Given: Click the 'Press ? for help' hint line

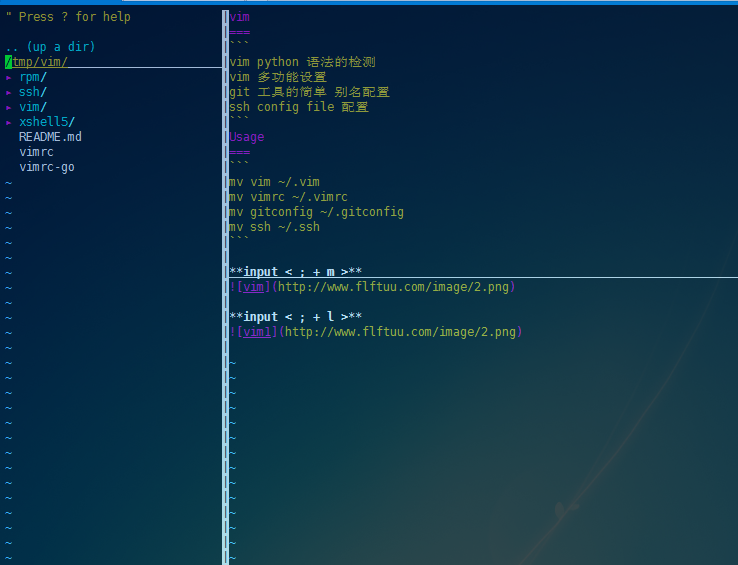Looking at the screenshot, I should (68, 17).
